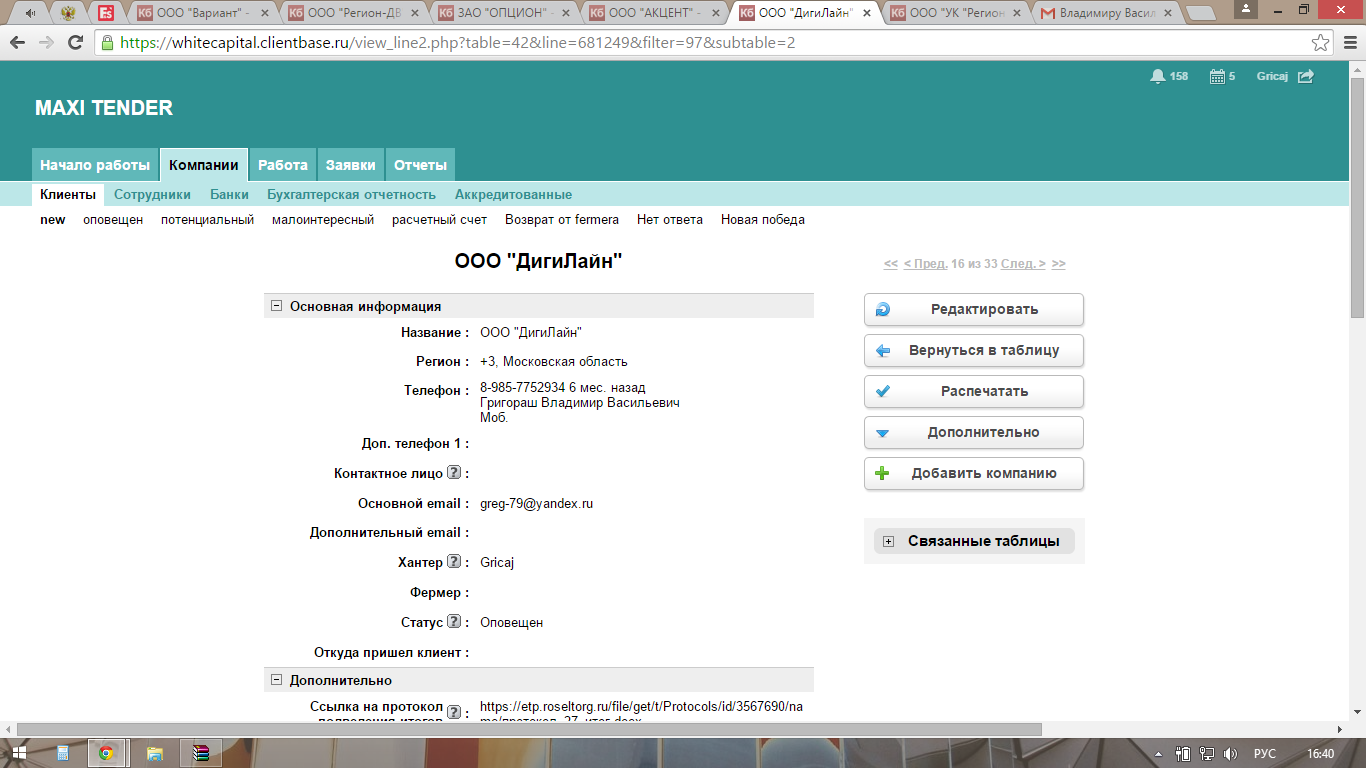Open File Explorer from the taskbar
The height and width of the screenshot is (768, 1366).
pyautogui.click(x=155, y=753)
